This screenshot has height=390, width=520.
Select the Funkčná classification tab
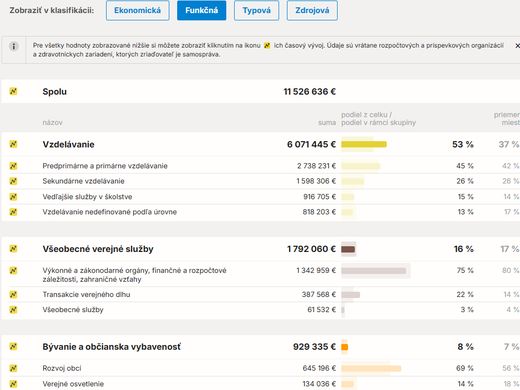[x=202, y=10]
